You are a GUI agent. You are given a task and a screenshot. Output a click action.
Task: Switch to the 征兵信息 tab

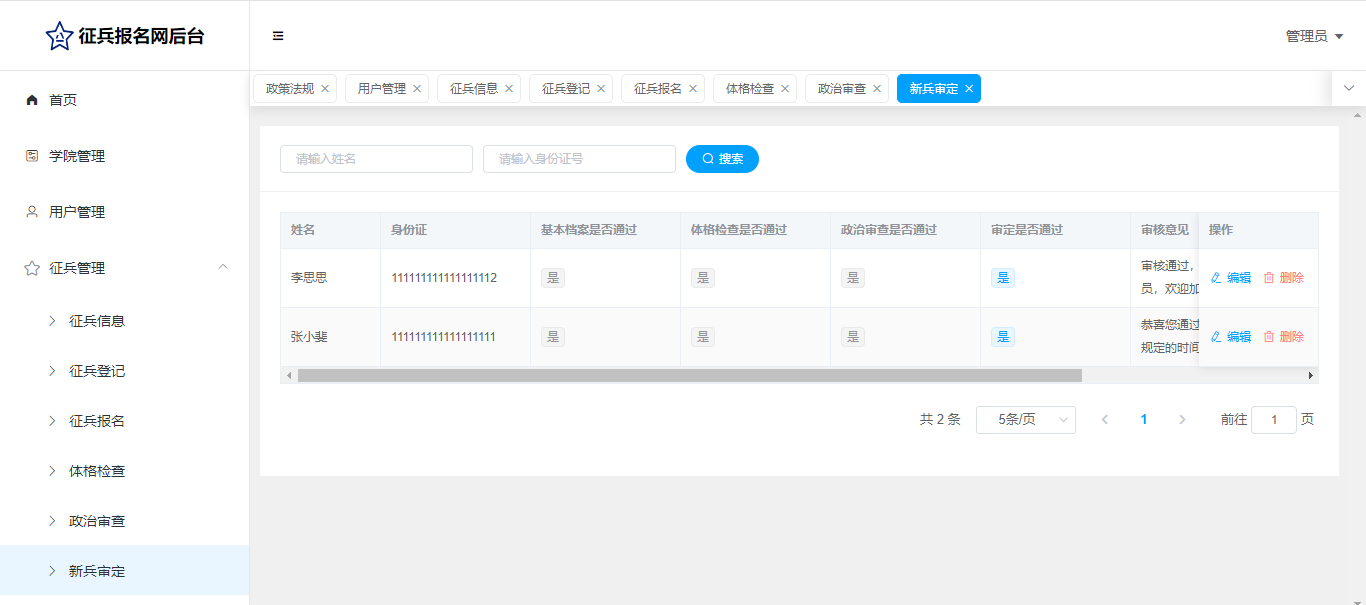(x=473, y=89)
